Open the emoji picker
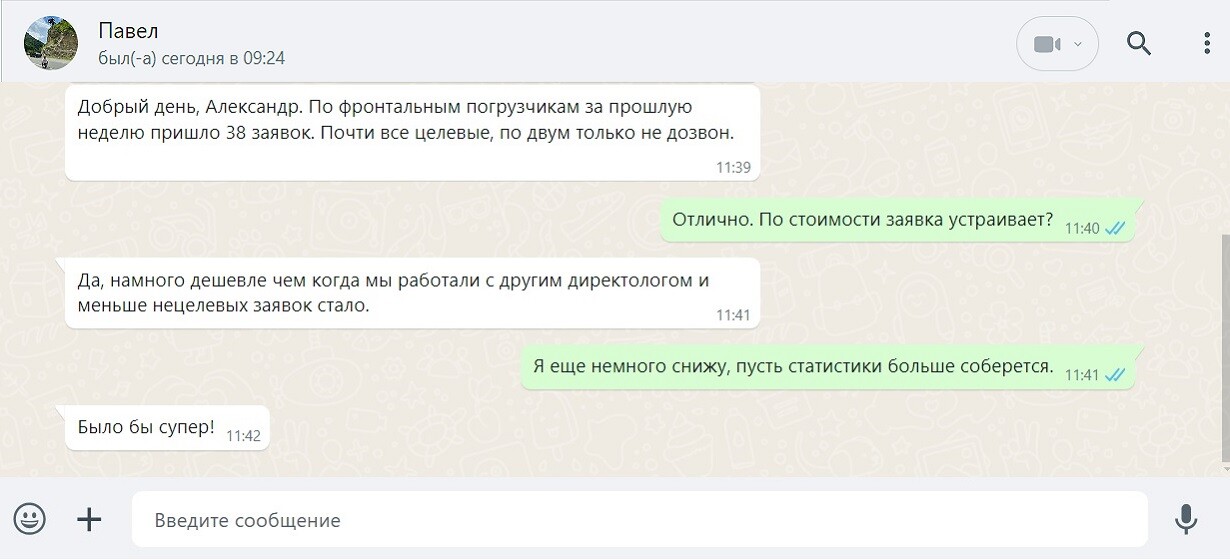 tap(30, 519)
